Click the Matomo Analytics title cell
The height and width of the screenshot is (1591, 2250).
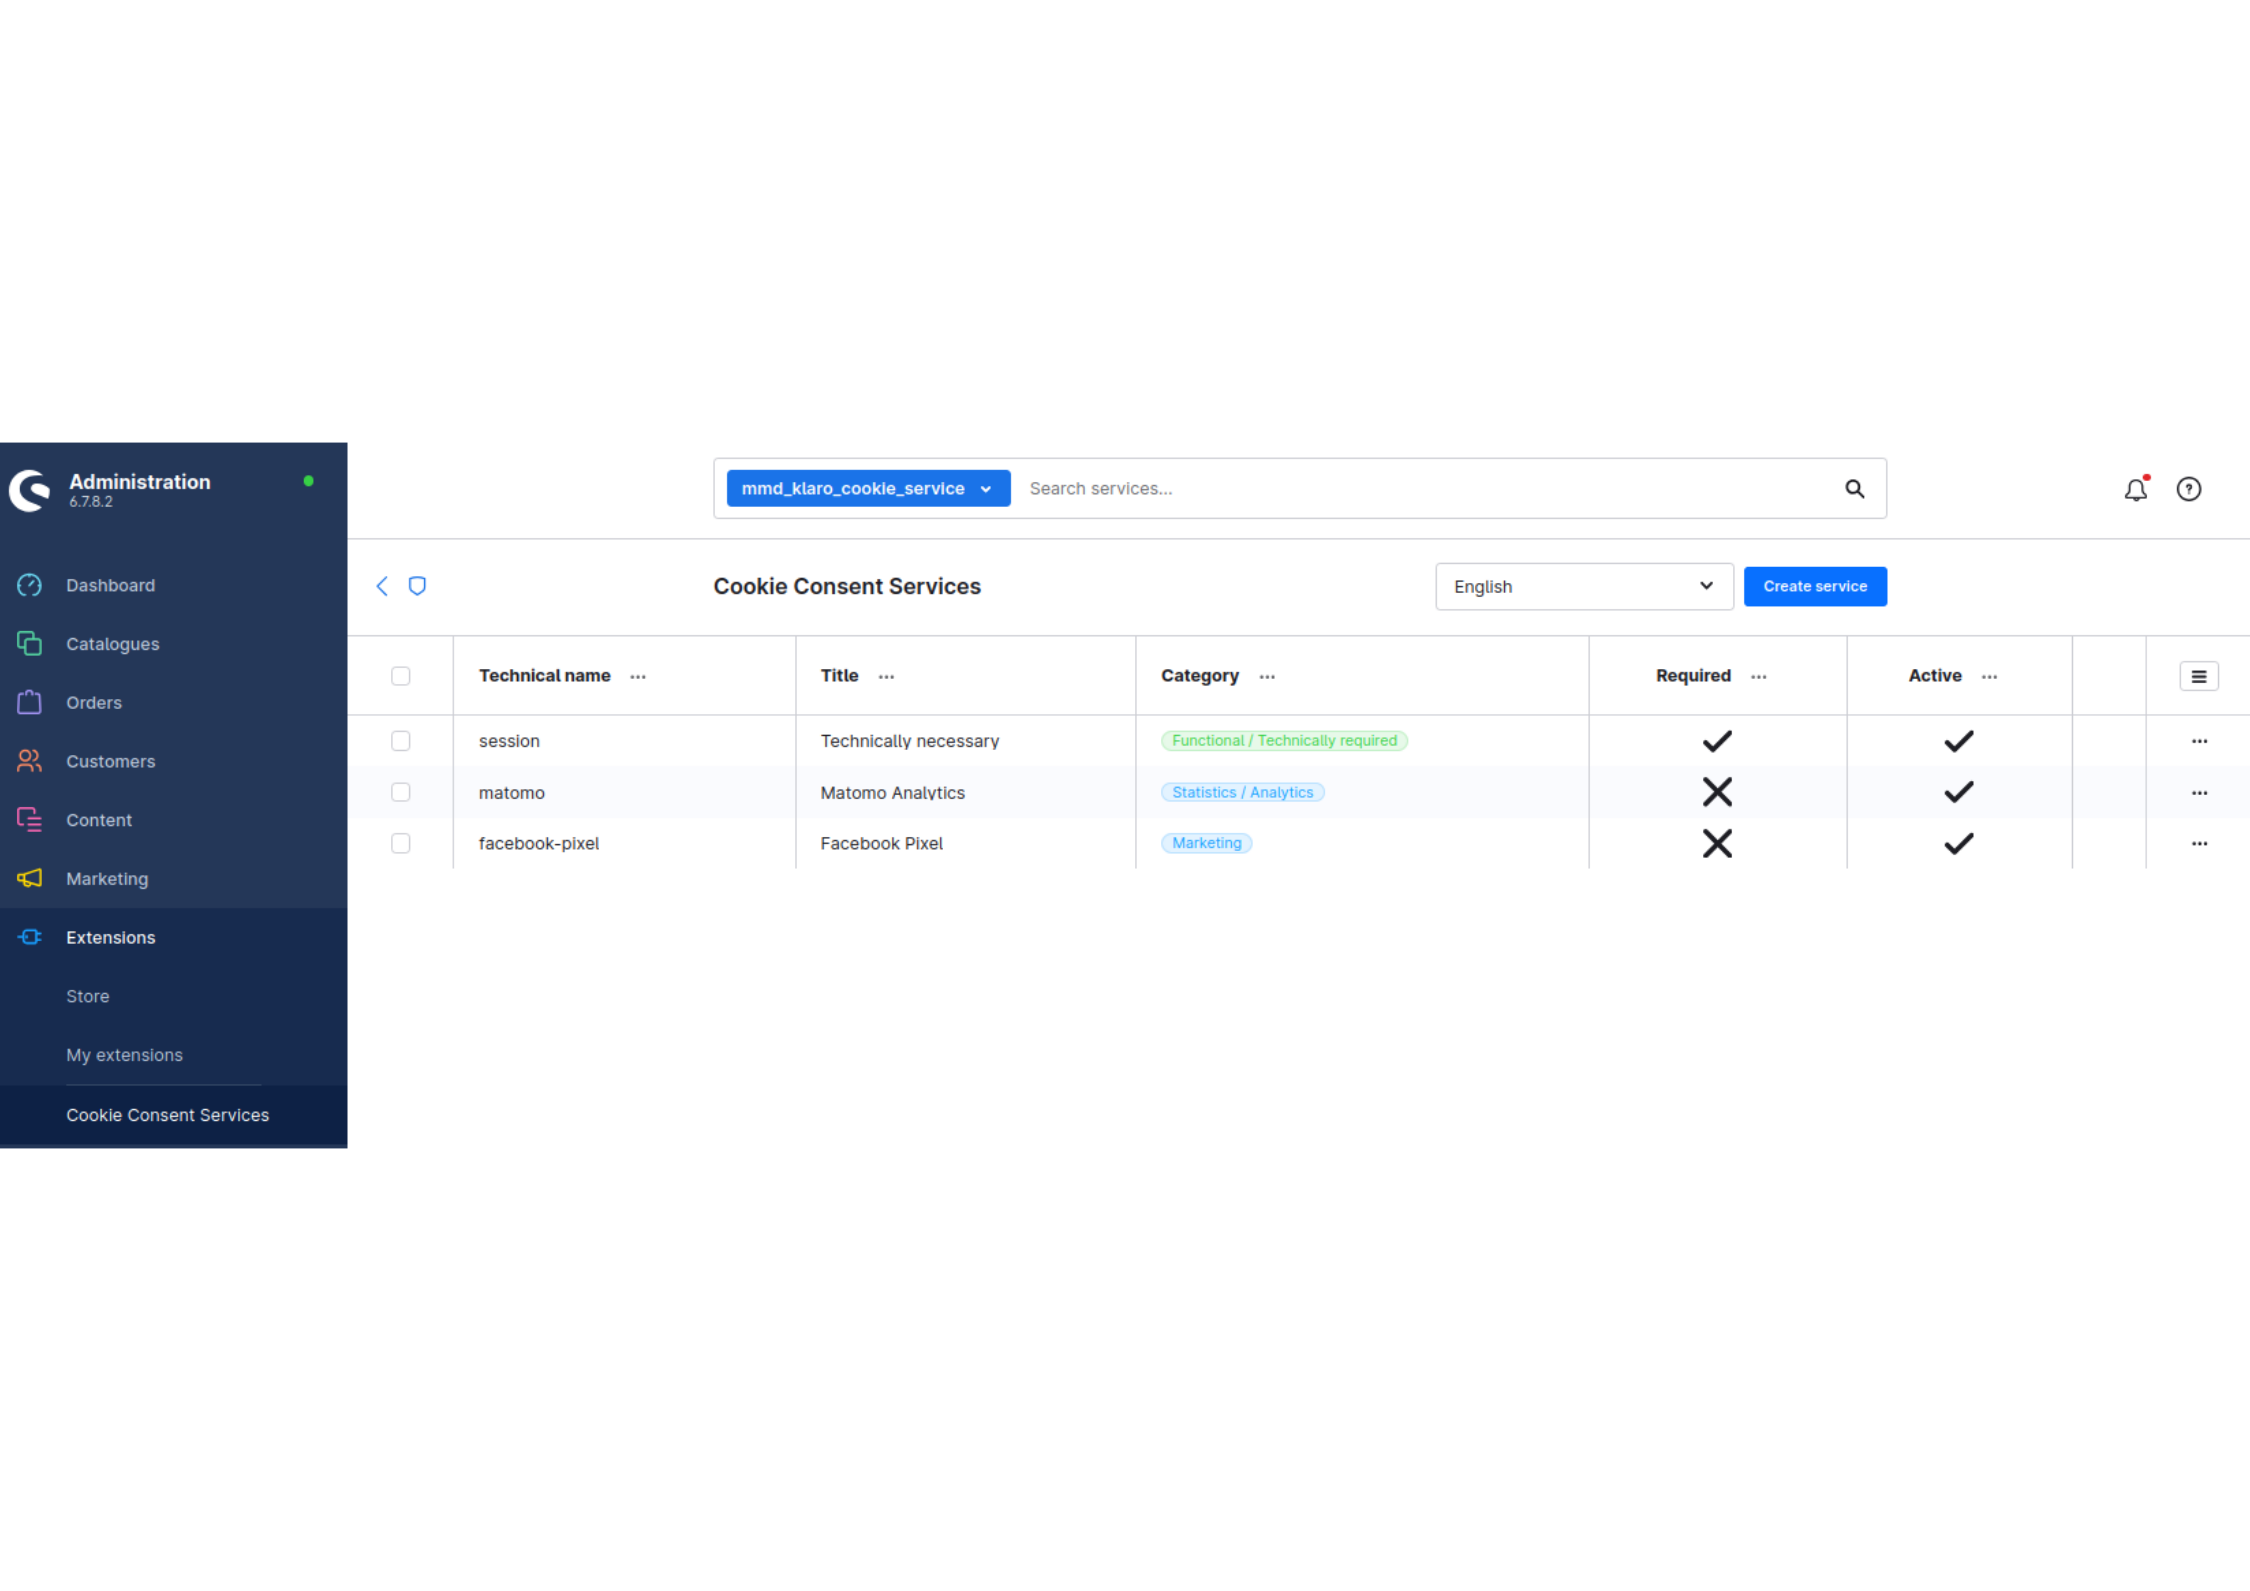[x=892, y=793]
